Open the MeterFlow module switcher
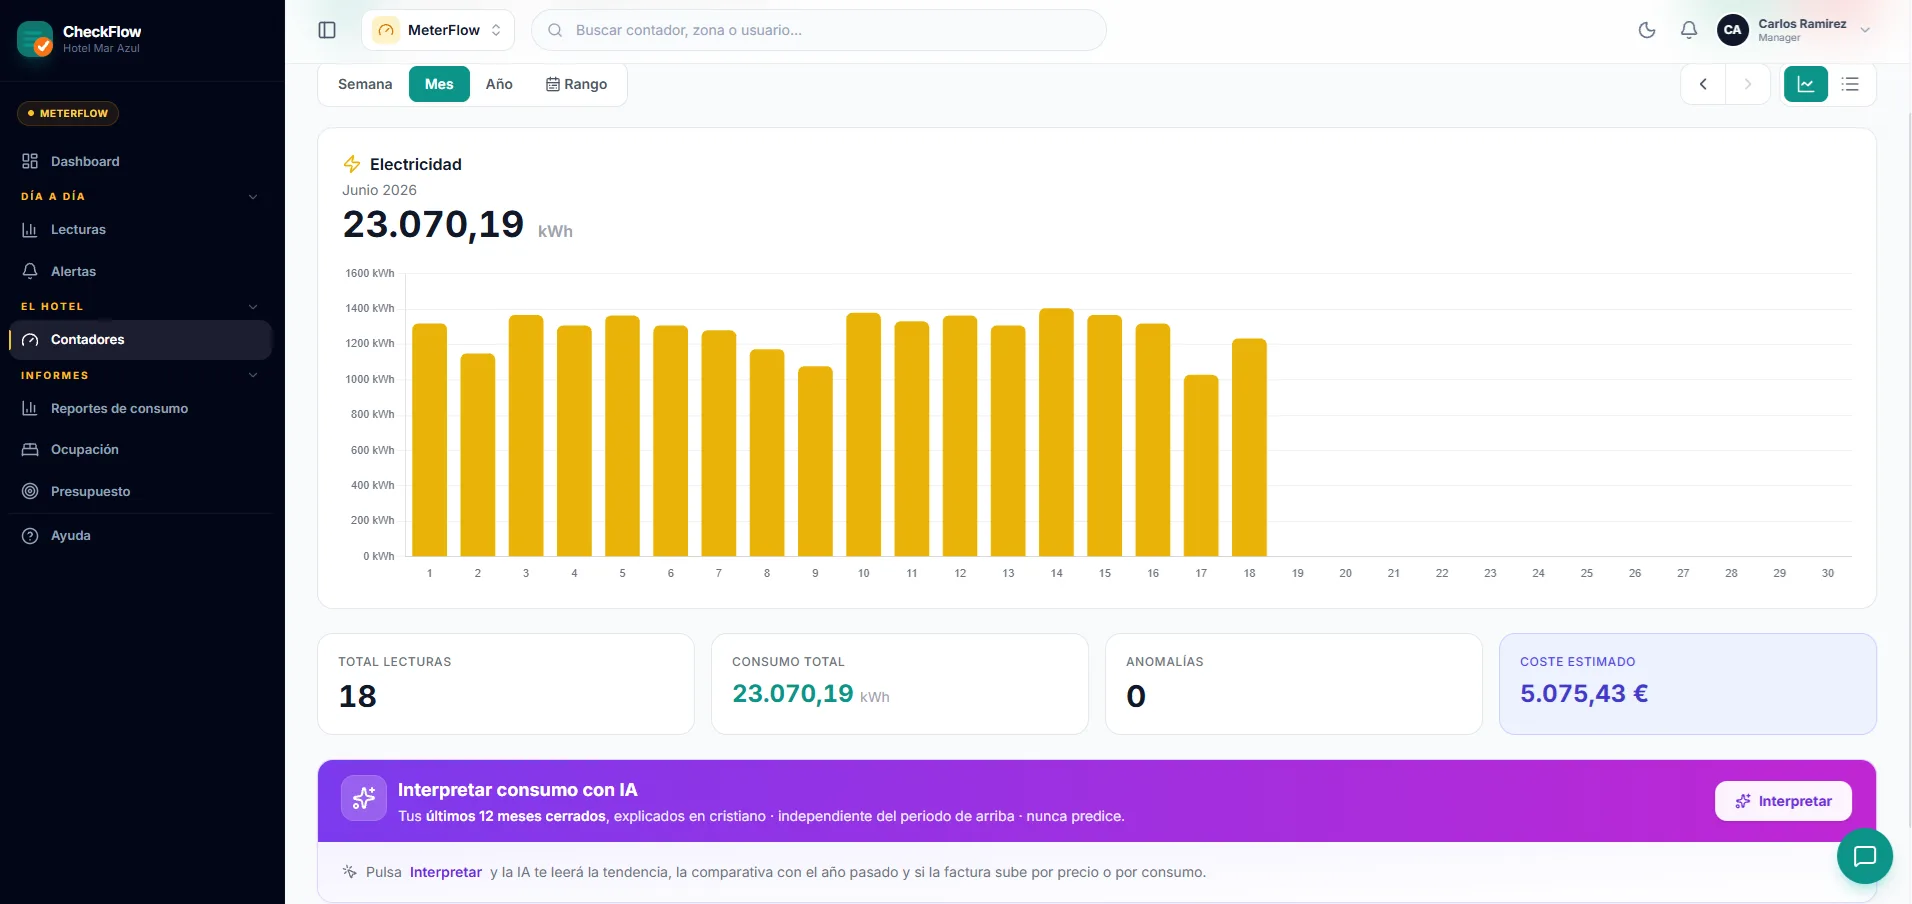Viewport: 1912px width, 904px height. point(438,30)
